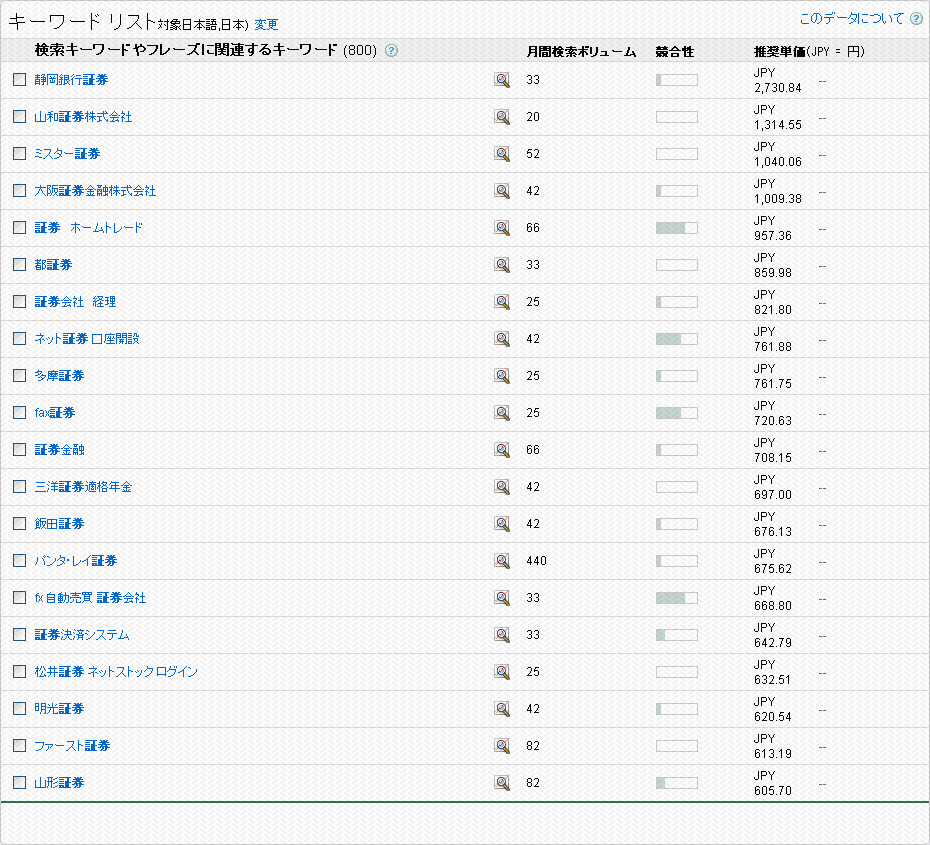Open help icon next to このデータについて
The width and height of the screenshot is (930, 845).
click(916, 19)
